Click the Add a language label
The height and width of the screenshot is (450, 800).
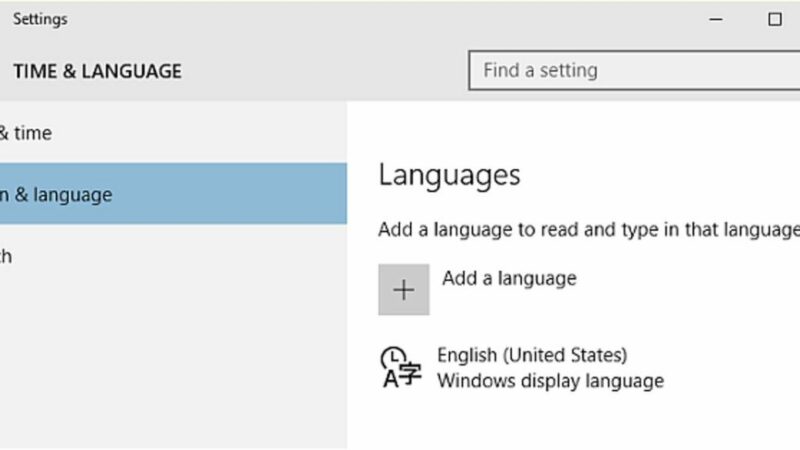[509, 279]
